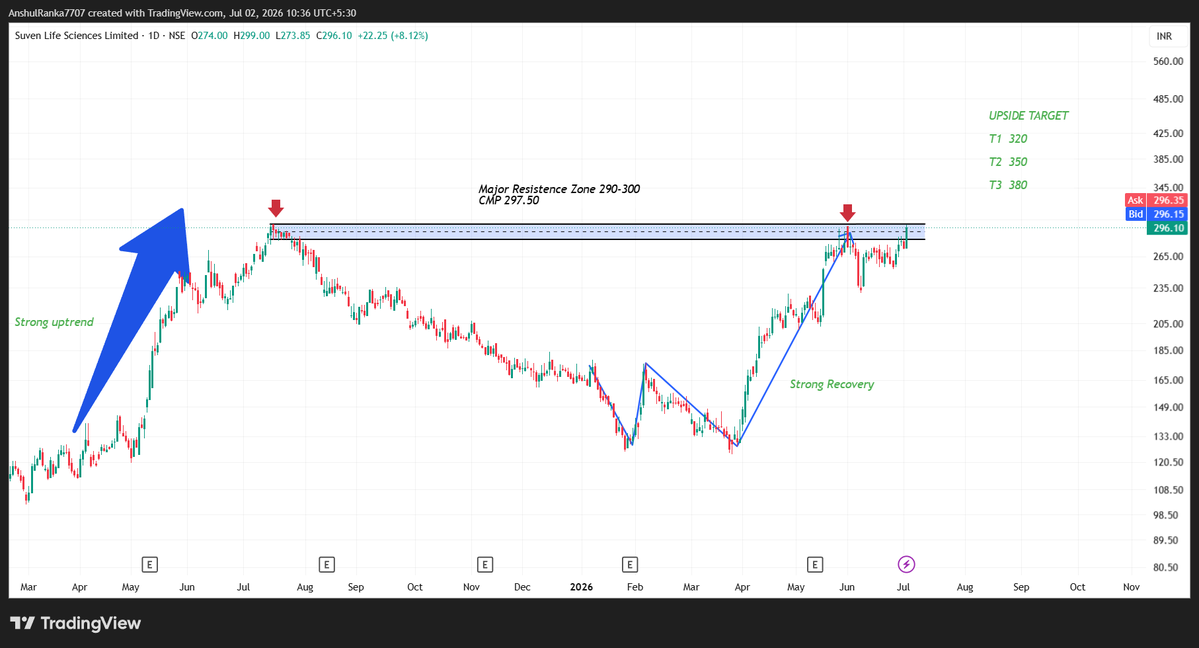Click the earnings marker near May 2025
The image size is (1199, 648).
(x=150, y=565)
